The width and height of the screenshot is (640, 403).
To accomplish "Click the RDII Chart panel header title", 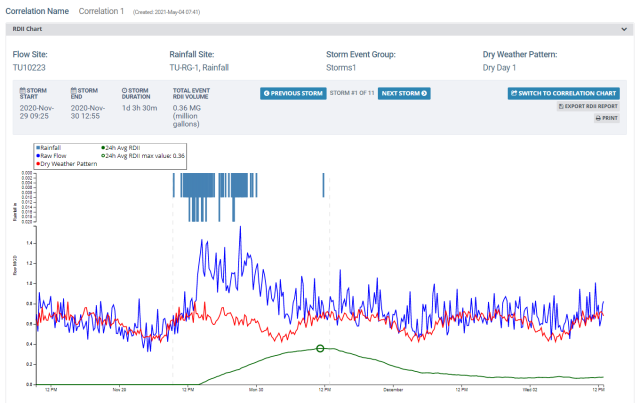I will point(27,29).
